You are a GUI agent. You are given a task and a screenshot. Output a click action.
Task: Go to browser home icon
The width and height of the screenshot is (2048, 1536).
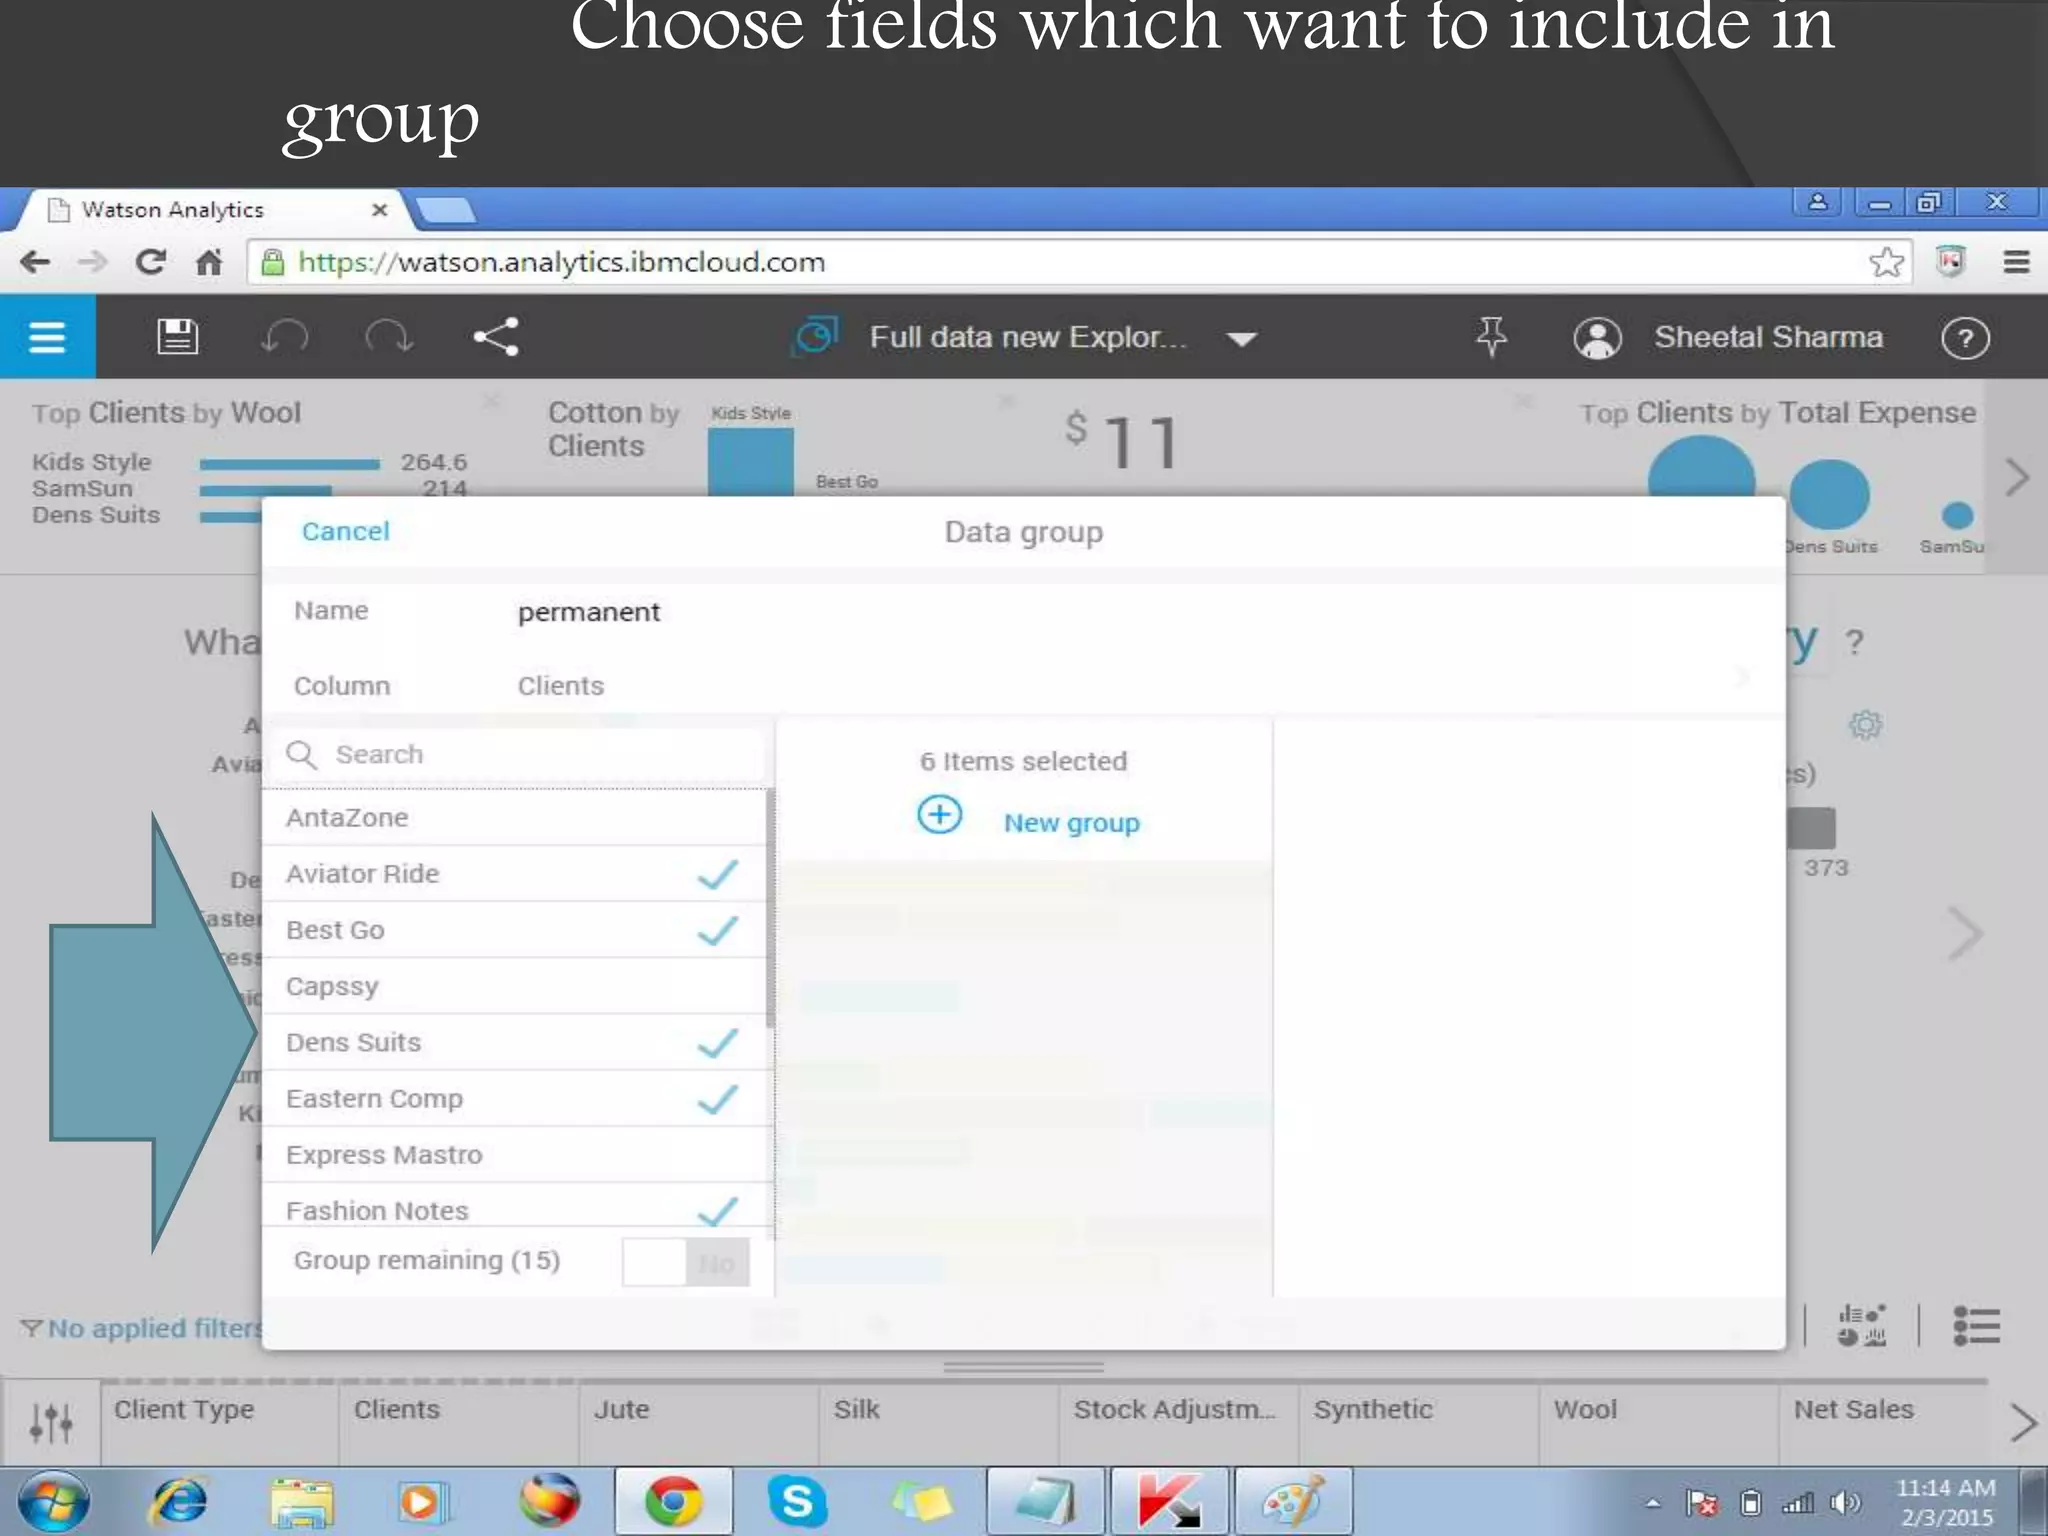point(208,262)
